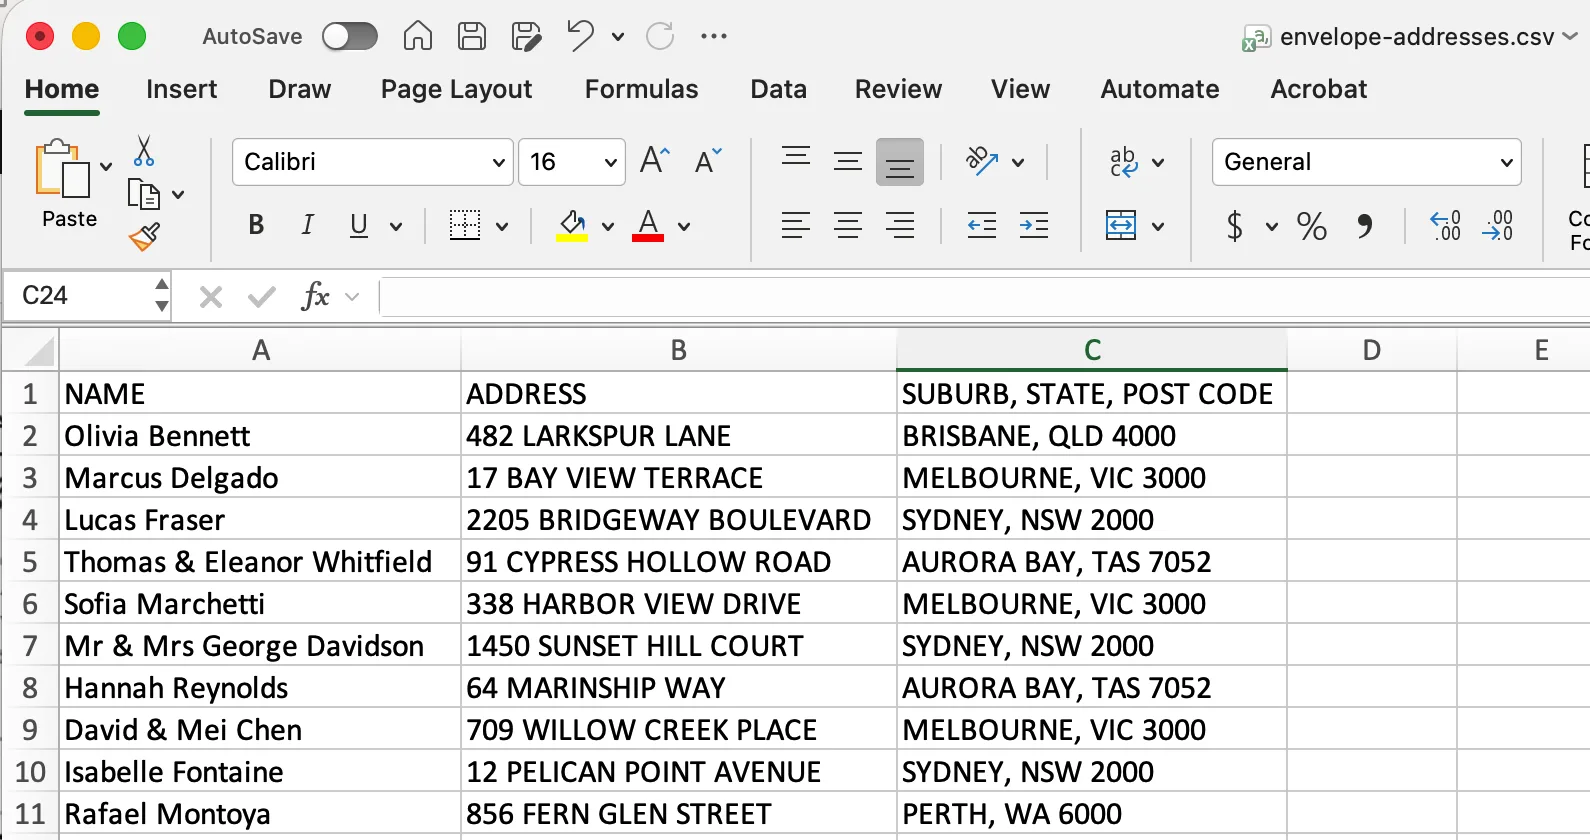This screenshot has height=840, width=1590.
Task: Expand the Fill Color arrow
Action: pos(608,227)
